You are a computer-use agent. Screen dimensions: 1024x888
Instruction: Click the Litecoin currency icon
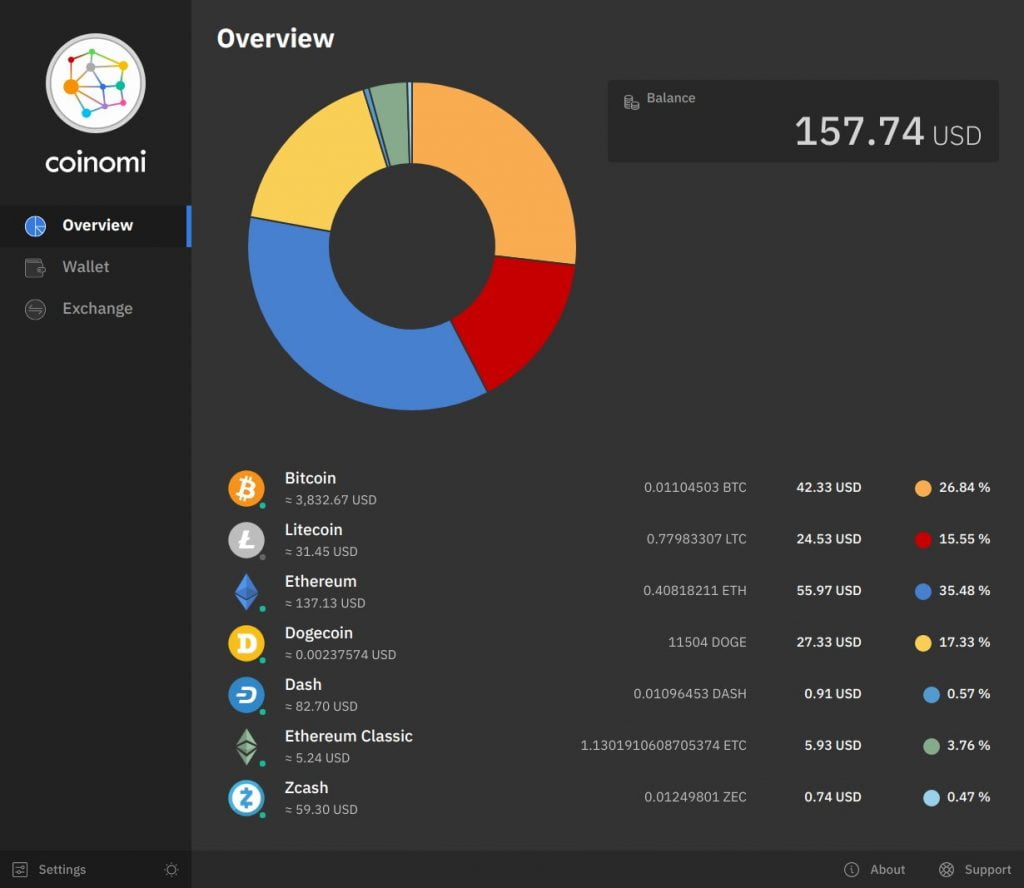[247, 540]
